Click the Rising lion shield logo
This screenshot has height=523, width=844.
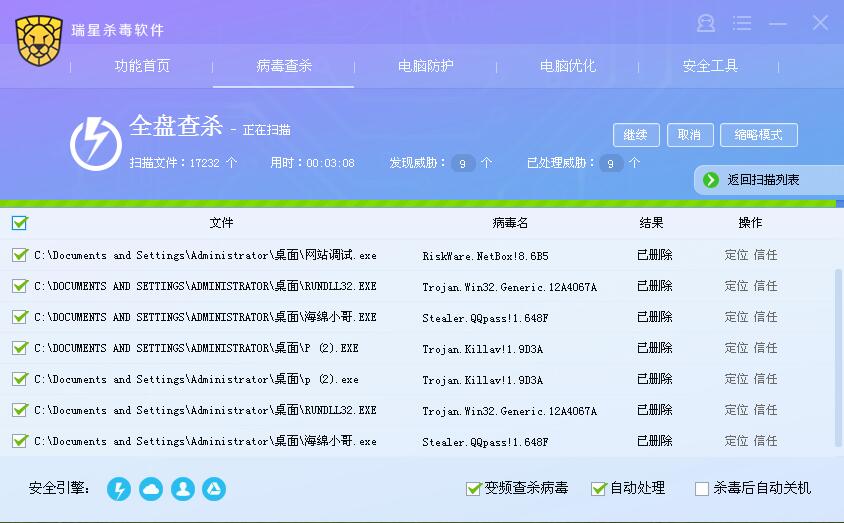click(x=39, y=41)
